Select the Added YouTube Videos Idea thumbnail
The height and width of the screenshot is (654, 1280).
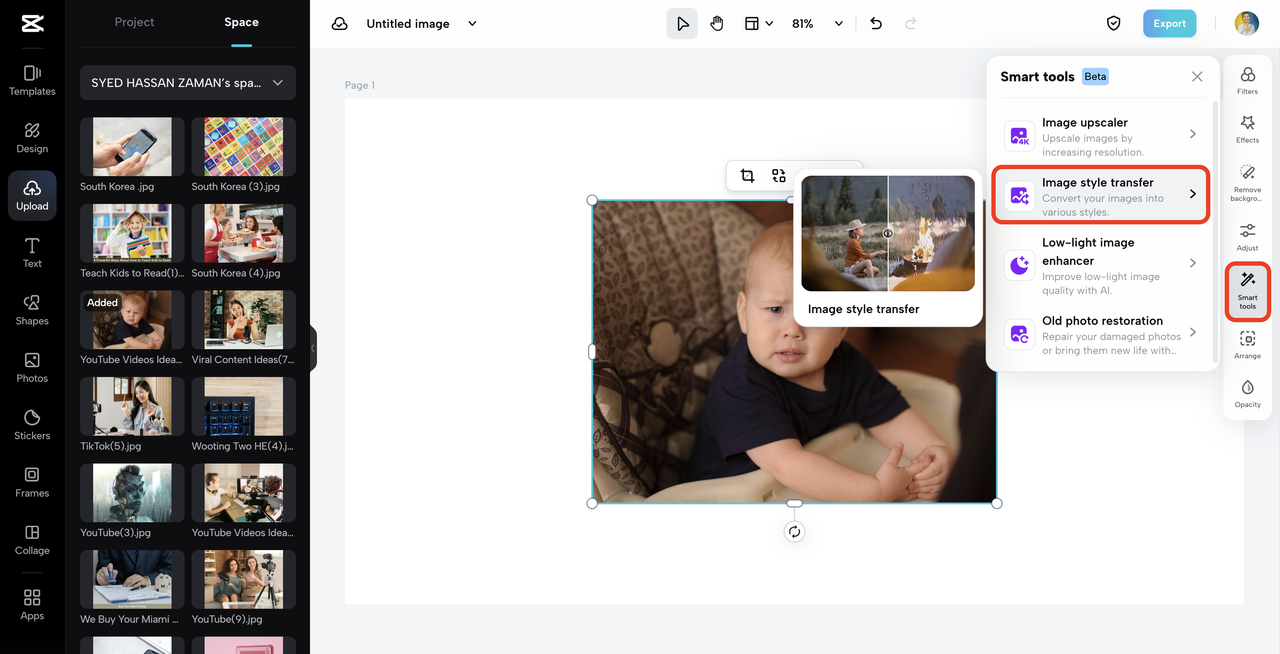tap(132, 320)
